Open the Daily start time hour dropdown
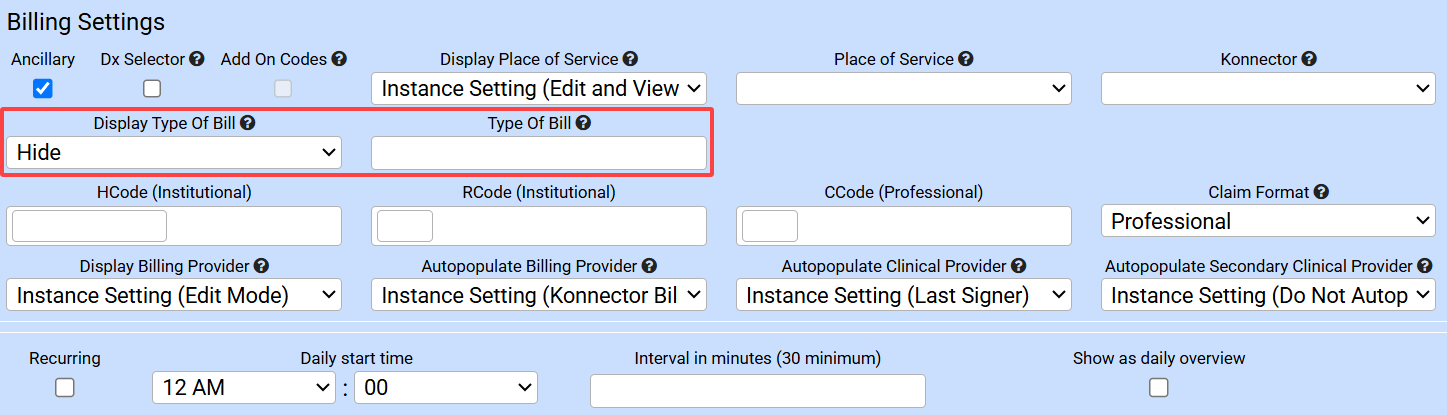 pos(244,388)
